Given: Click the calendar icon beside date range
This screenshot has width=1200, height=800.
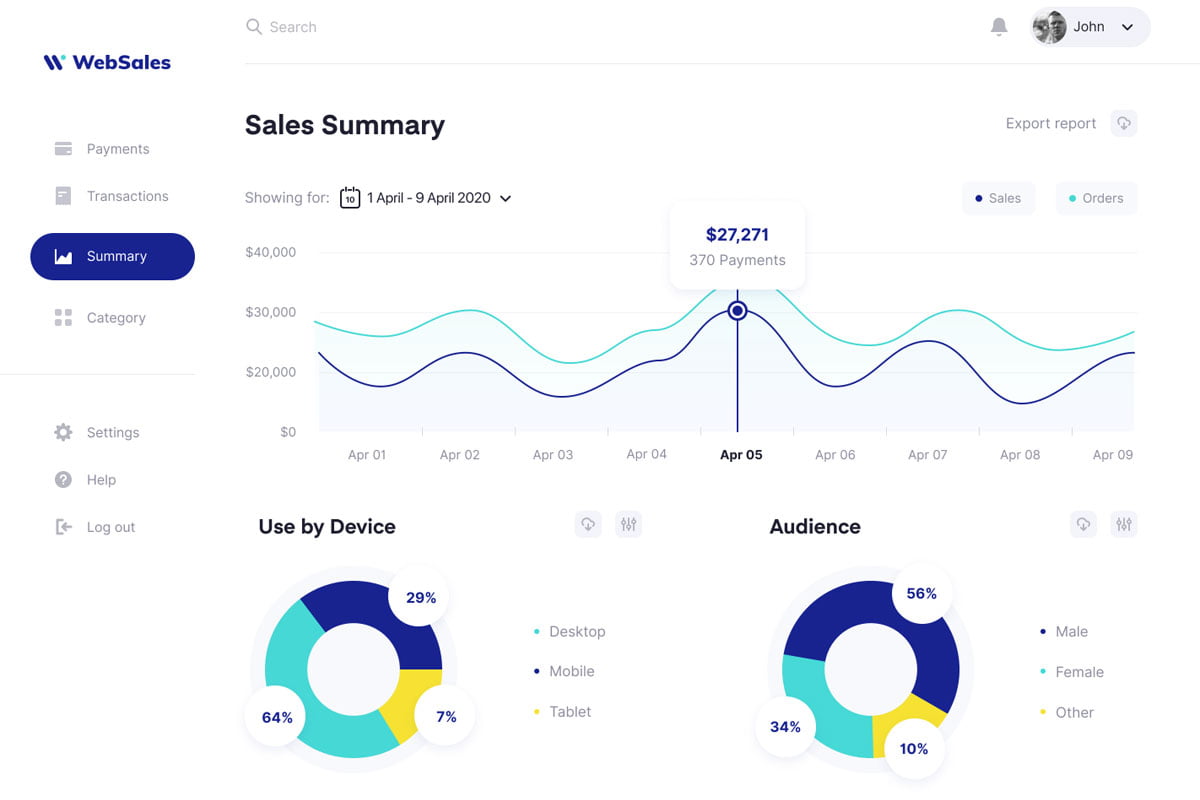Looking at the screenshot, I should 350,198.
